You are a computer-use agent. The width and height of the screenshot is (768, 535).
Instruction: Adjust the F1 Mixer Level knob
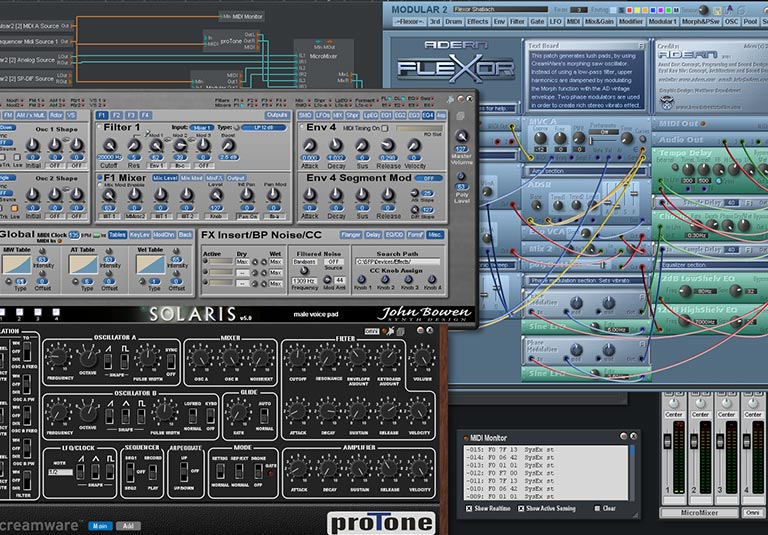[216, 195]
